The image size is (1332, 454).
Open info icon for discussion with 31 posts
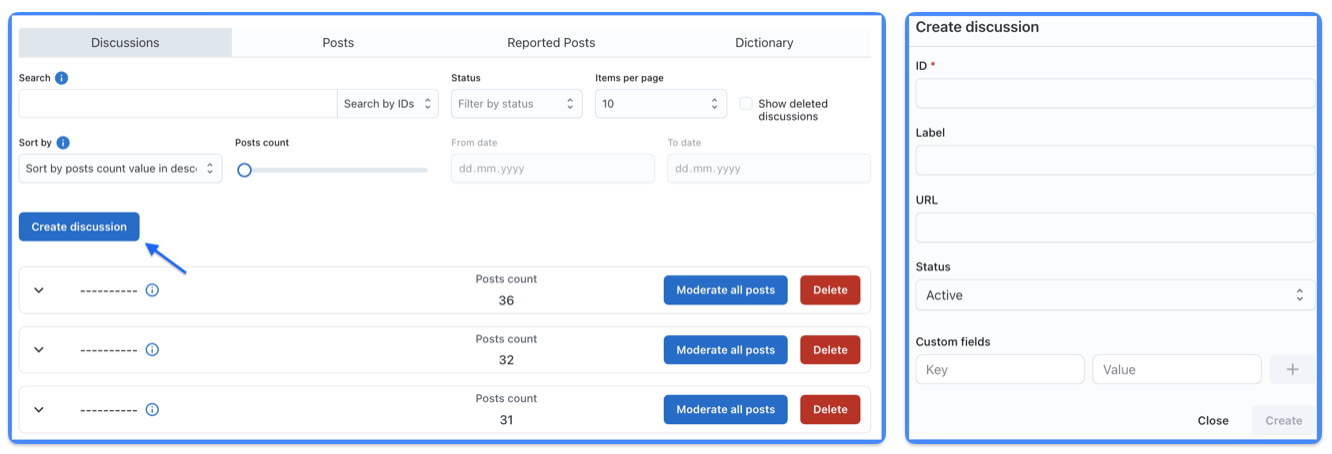[152, 409]
